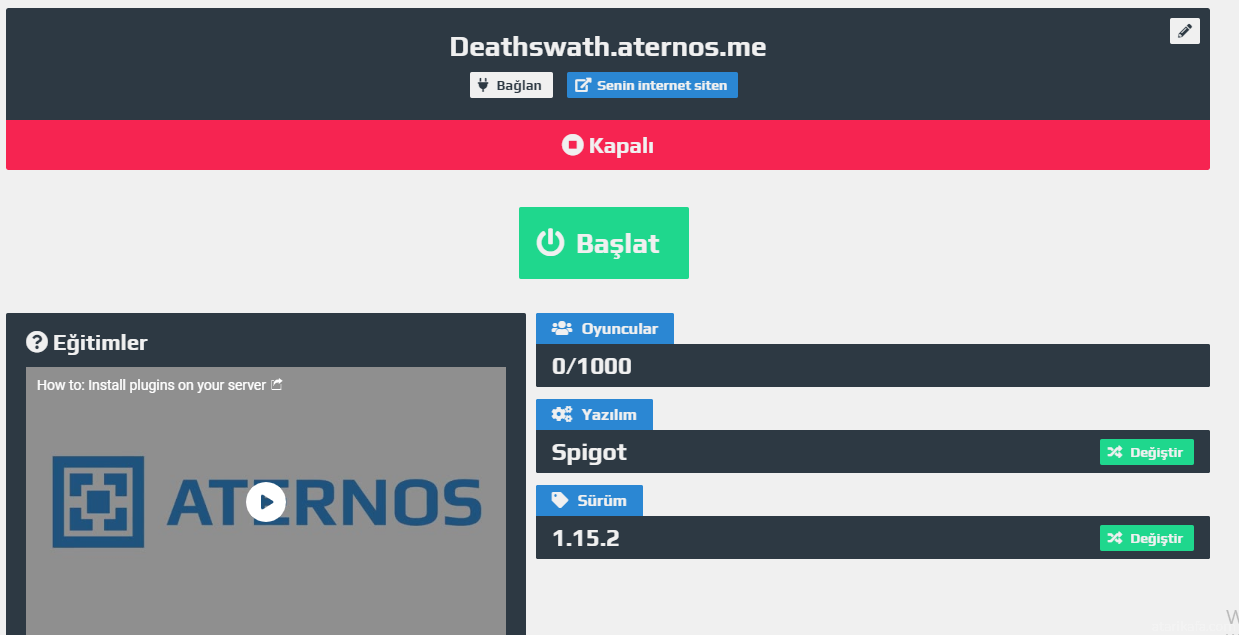The image size is (1239, 635).
Task: Open the How to: Install plugins title
Action: click(151, 385)
